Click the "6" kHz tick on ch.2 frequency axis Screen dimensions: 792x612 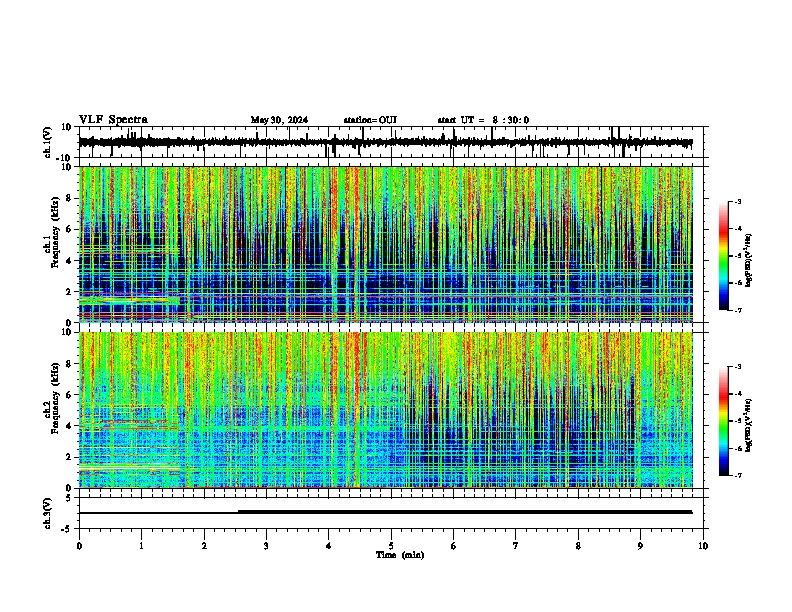(70, 394)
